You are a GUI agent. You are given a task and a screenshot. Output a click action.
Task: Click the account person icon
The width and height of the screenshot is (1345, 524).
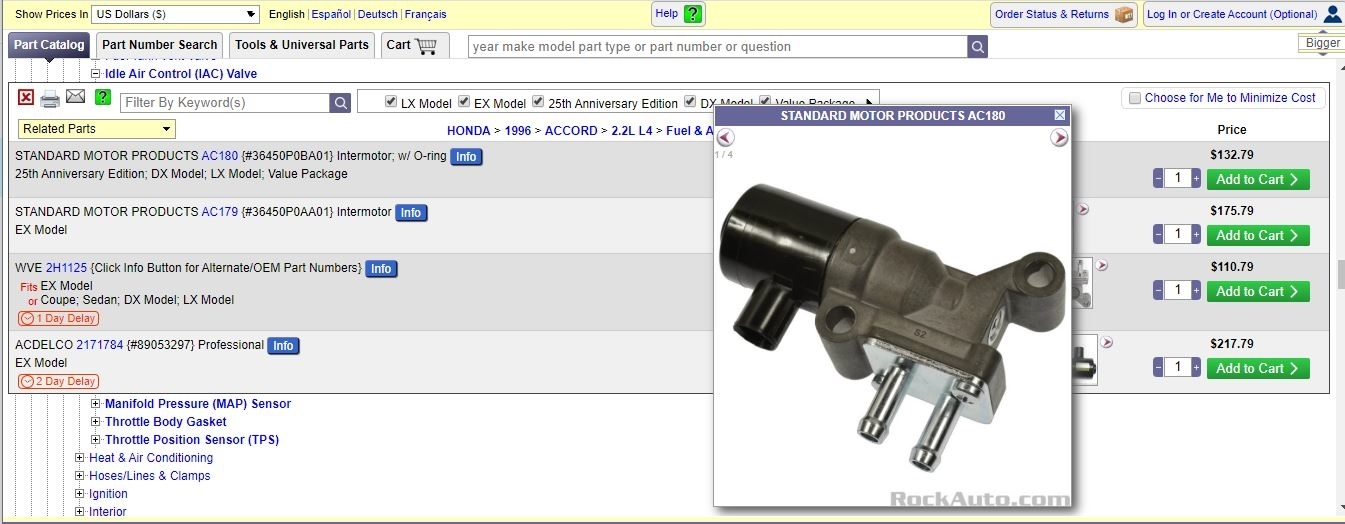[1332, 14]
